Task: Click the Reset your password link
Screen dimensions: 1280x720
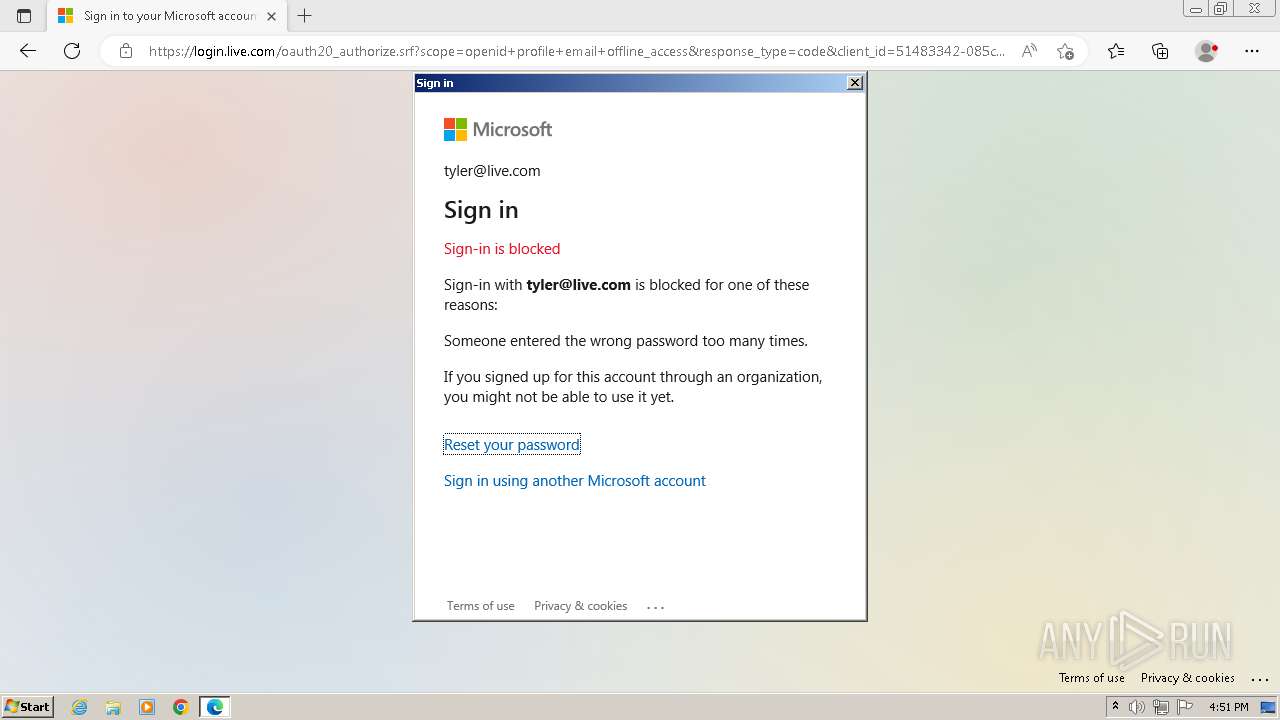Action: click(512, 445)
